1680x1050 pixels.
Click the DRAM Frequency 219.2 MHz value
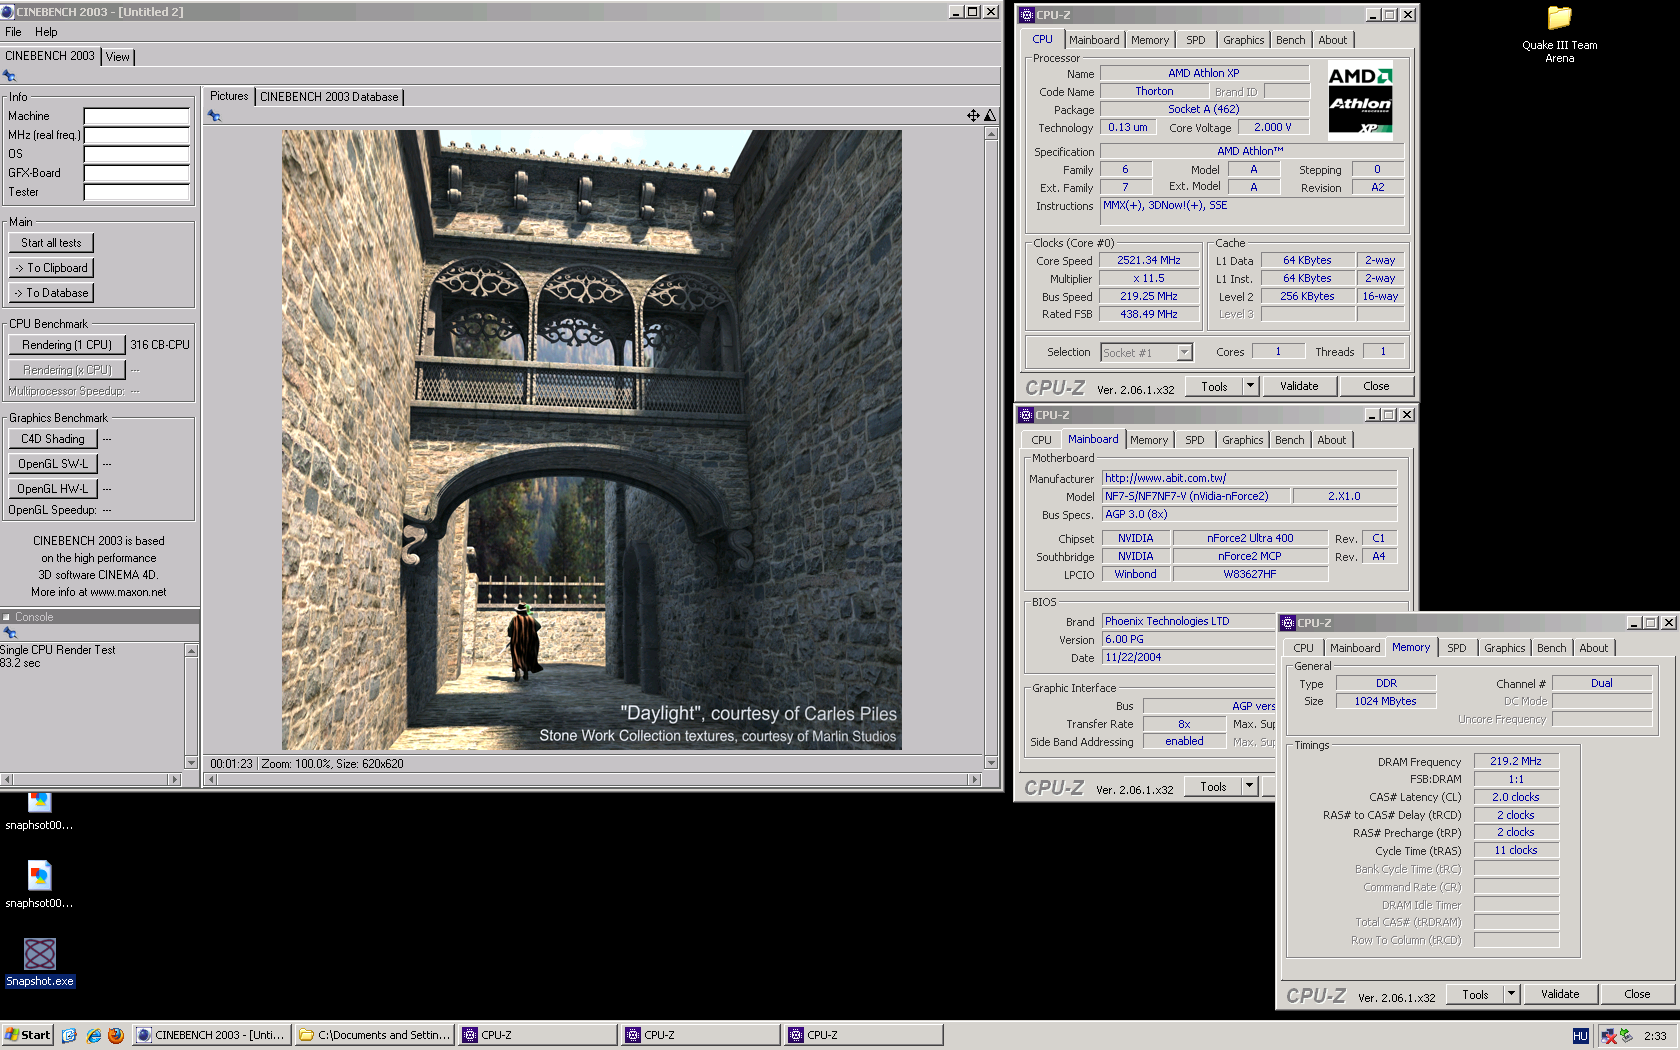pos(1516,761)
